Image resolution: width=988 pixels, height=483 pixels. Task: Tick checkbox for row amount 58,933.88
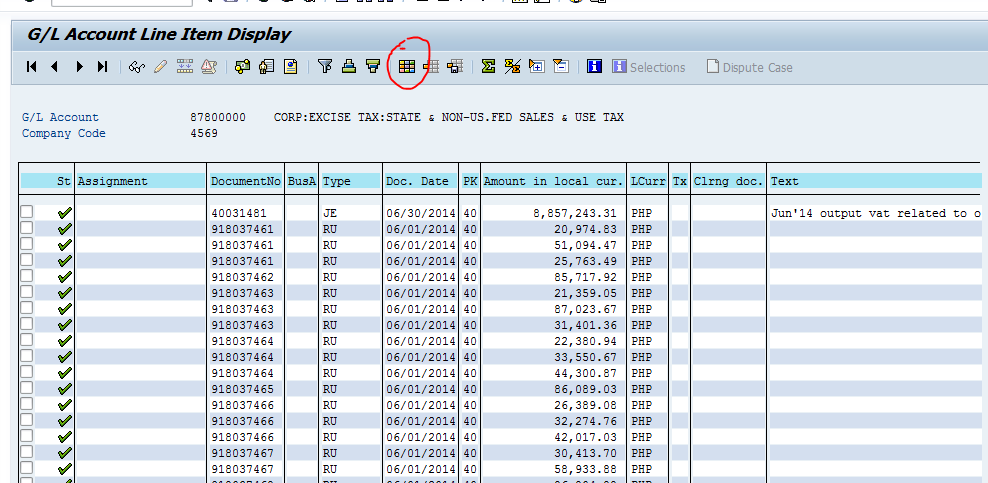click(26, 469)
